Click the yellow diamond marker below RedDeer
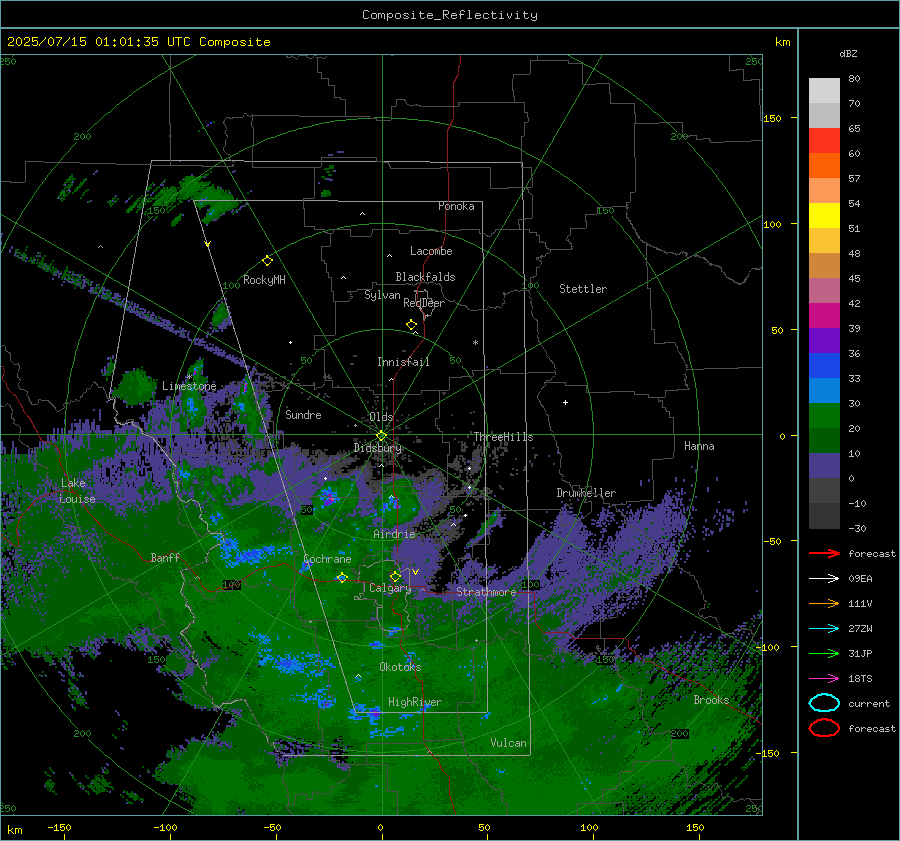 click(x=411, y=325)
